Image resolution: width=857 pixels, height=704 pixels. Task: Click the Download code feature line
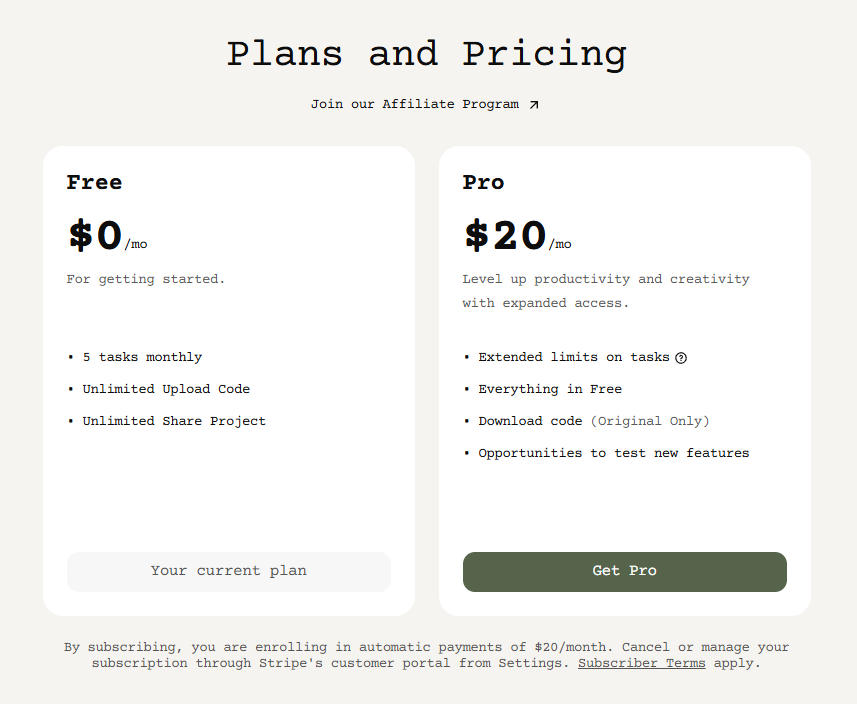point(593,421)
